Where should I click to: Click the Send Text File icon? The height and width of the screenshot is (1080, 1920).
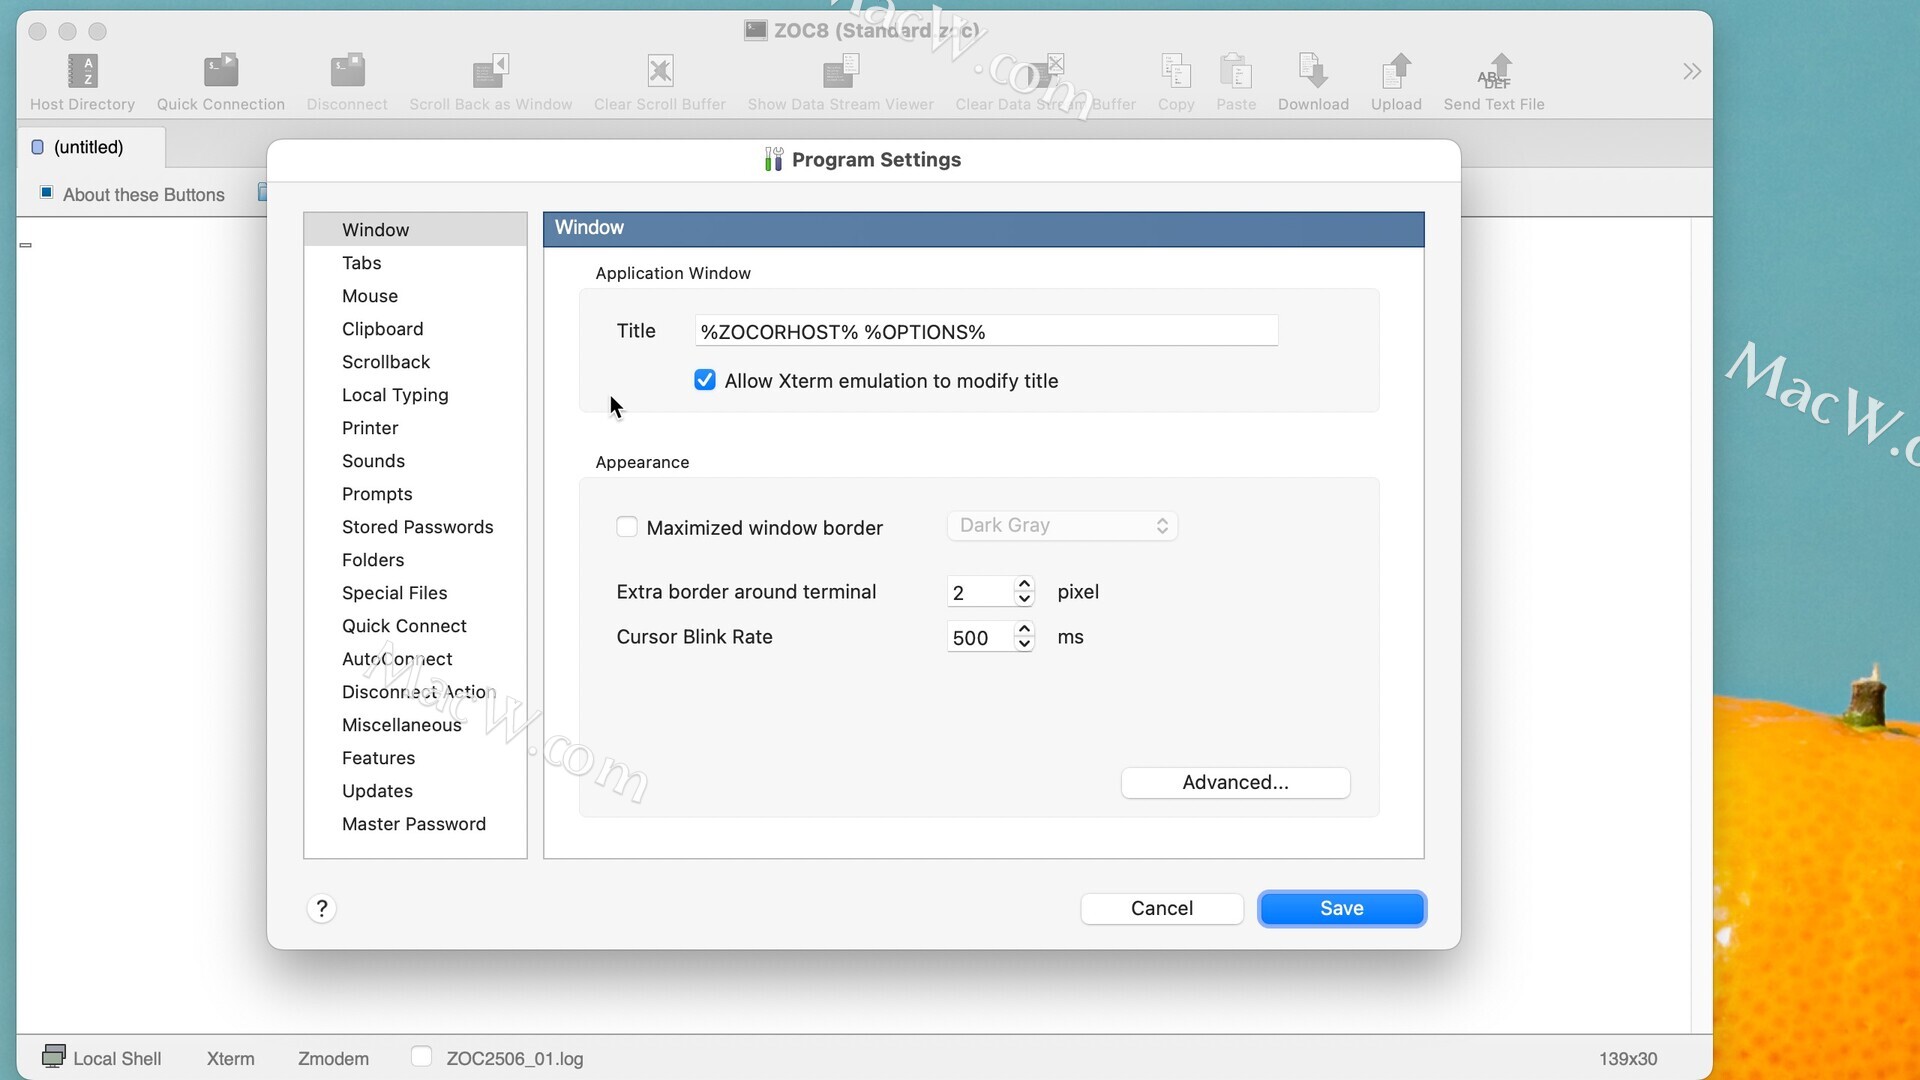(x=1494, y=71)
